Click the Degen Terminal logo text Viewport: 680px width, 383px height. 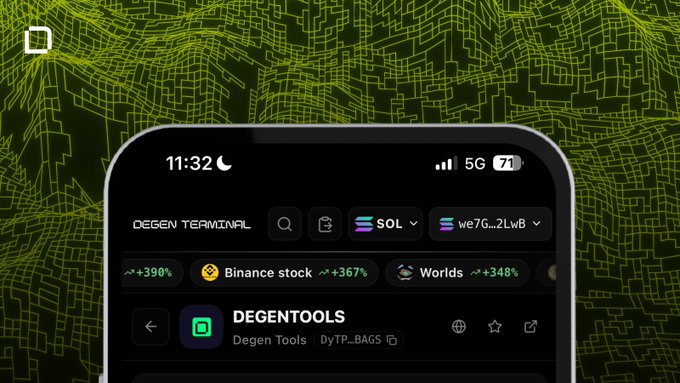(192, 224)
